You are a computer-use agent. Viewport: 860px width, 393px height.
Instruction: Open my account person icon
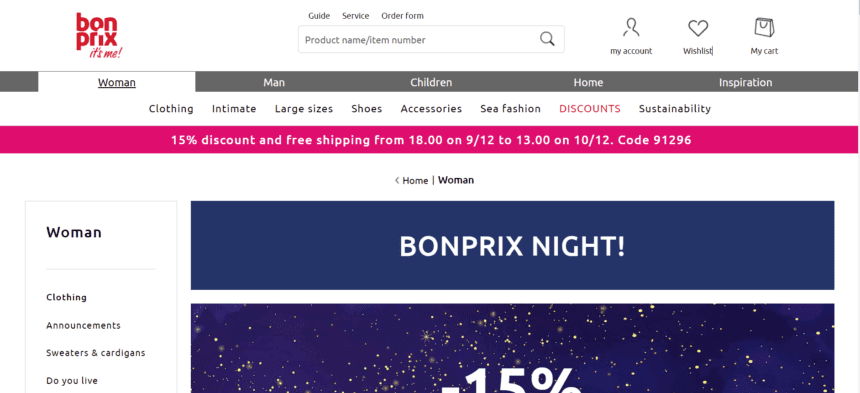(x=631, y=27)
